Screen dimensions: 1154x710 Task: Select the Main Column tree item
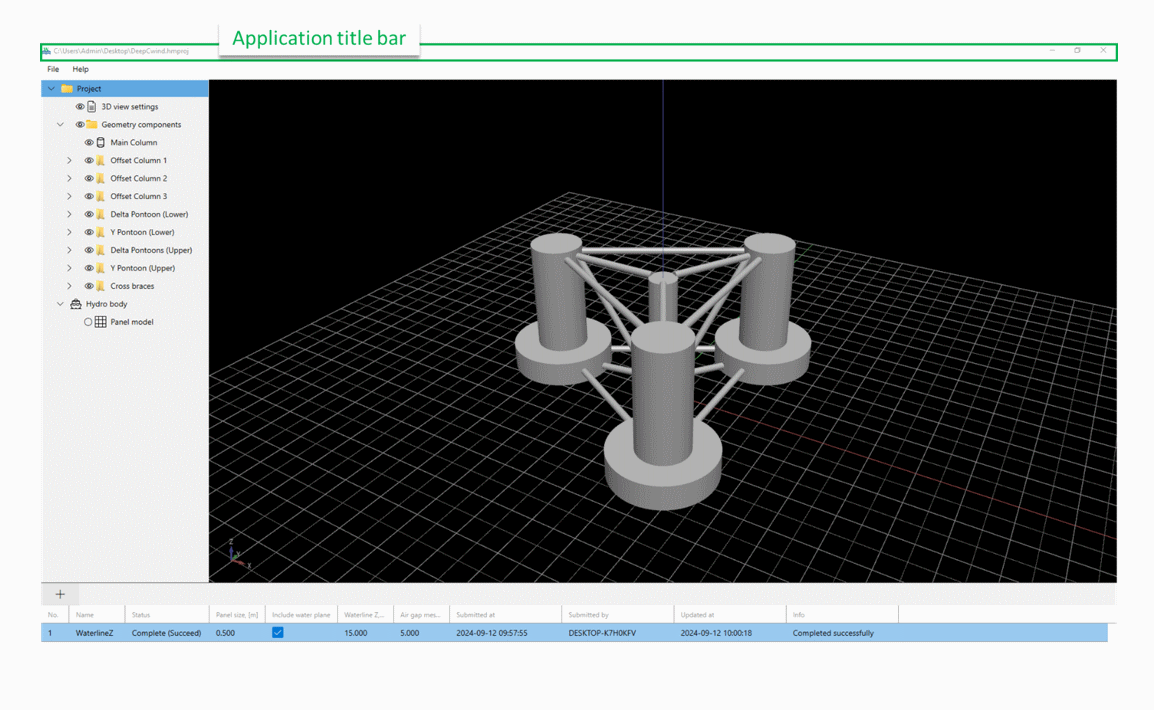133,143
